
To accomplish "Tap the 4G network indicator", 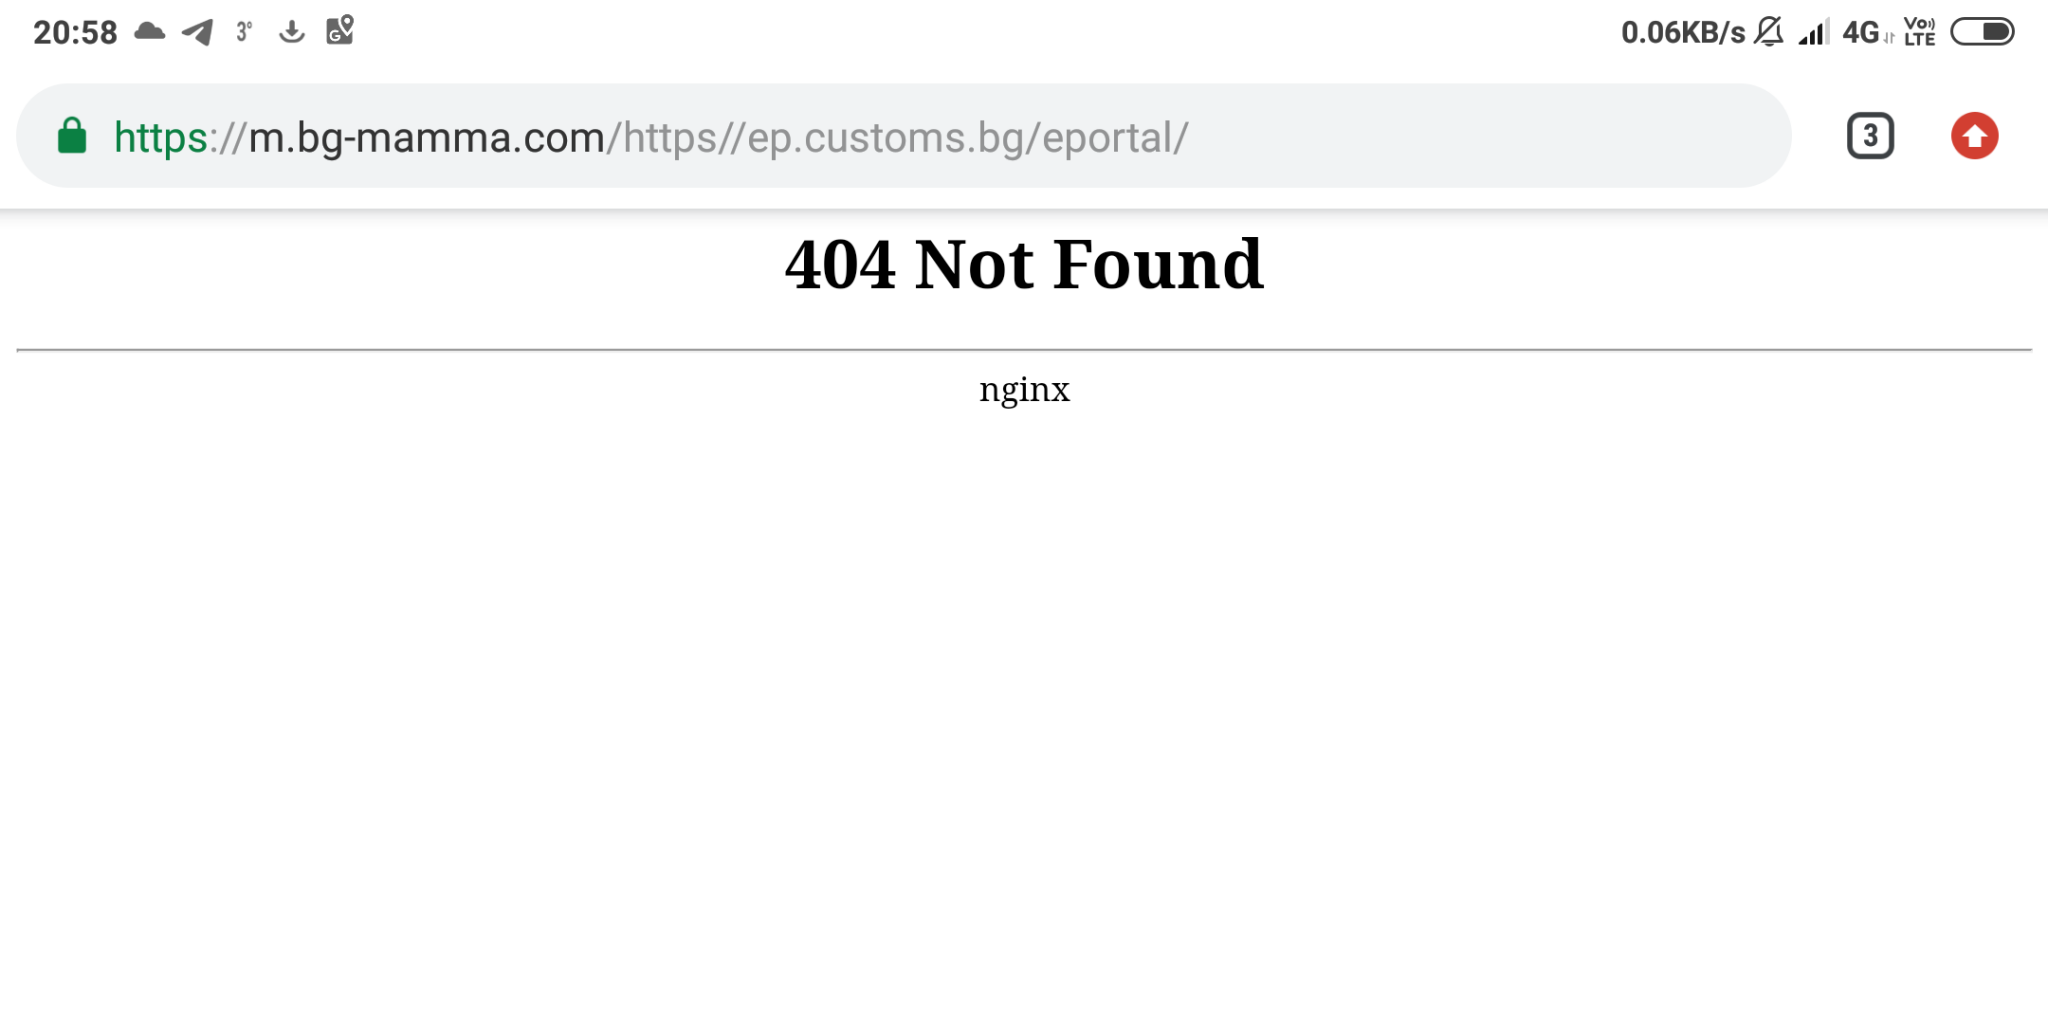I will click(x=1867, y=33).
